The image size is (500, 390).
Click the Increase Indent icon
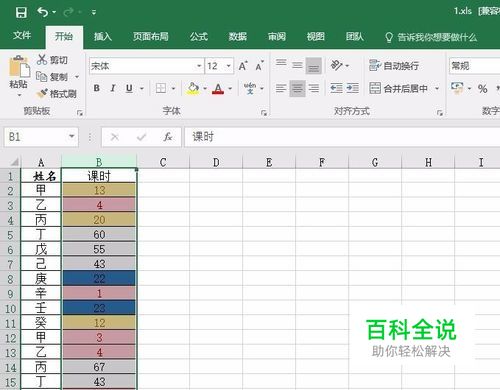(353, 88)
